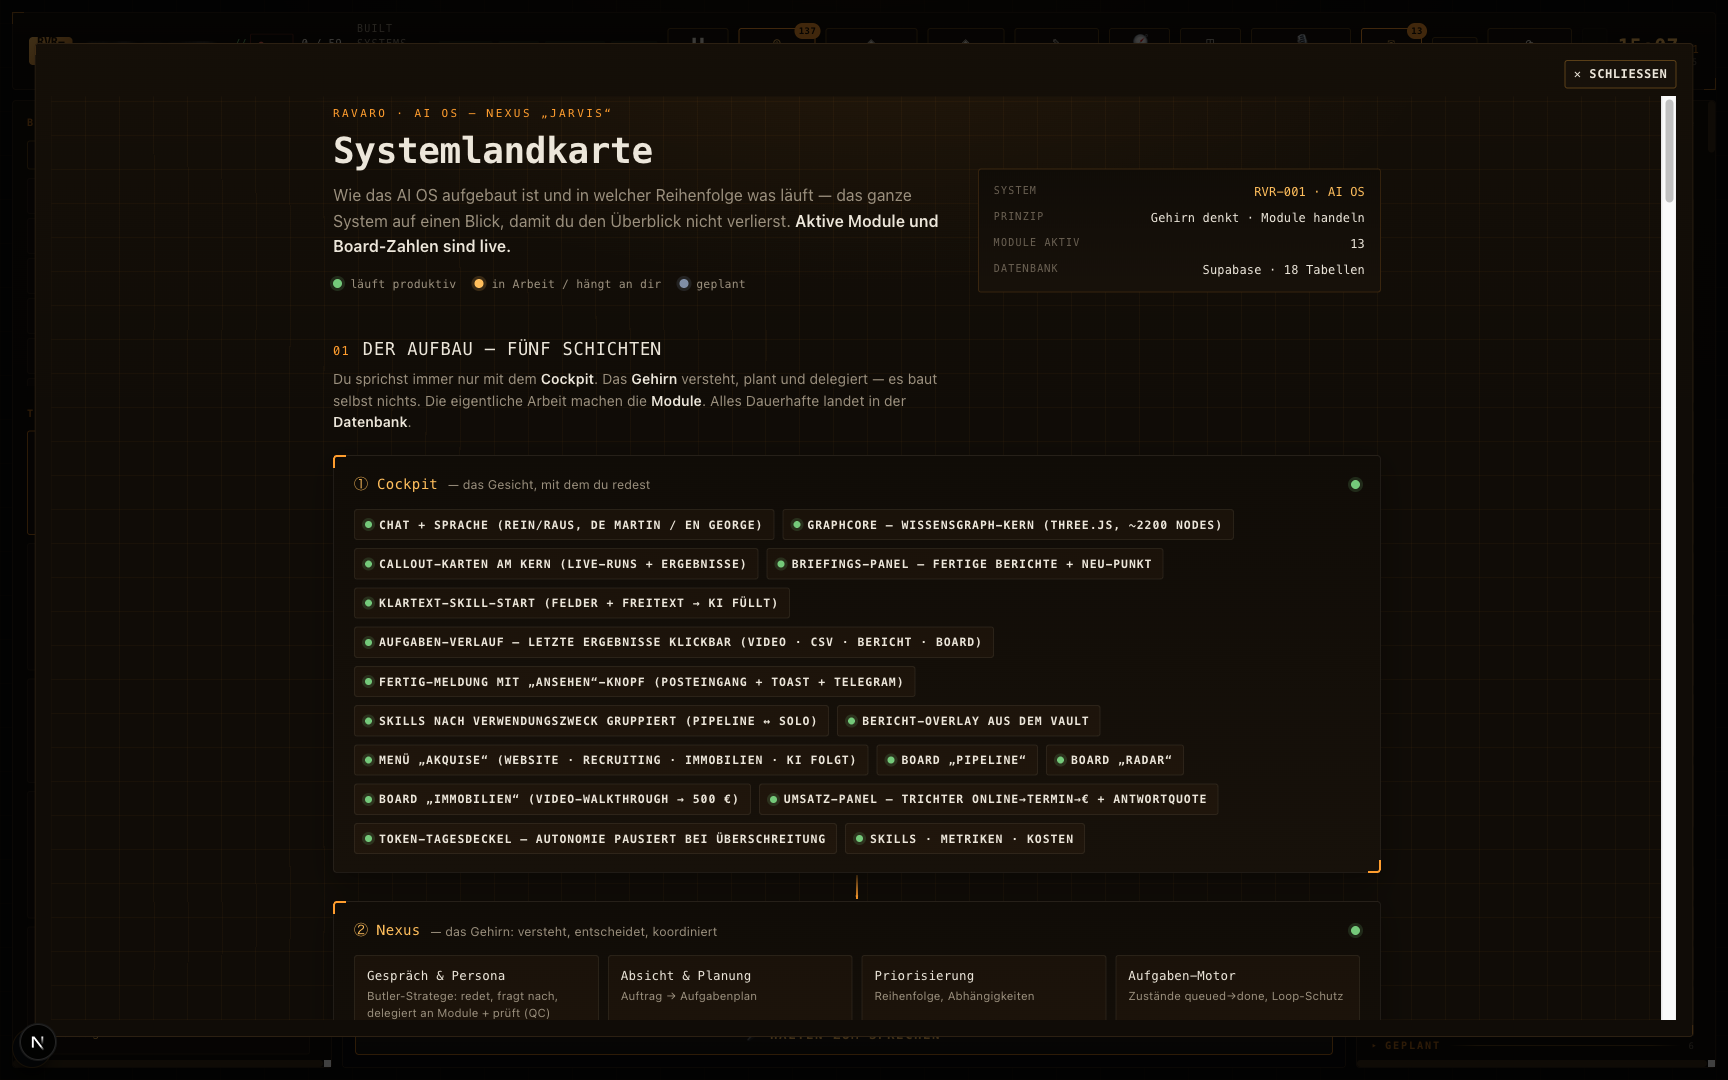Click the green status dot in Nexus header
1728x1080 pixels.
pyautogui.click(x=1355, y=931)
